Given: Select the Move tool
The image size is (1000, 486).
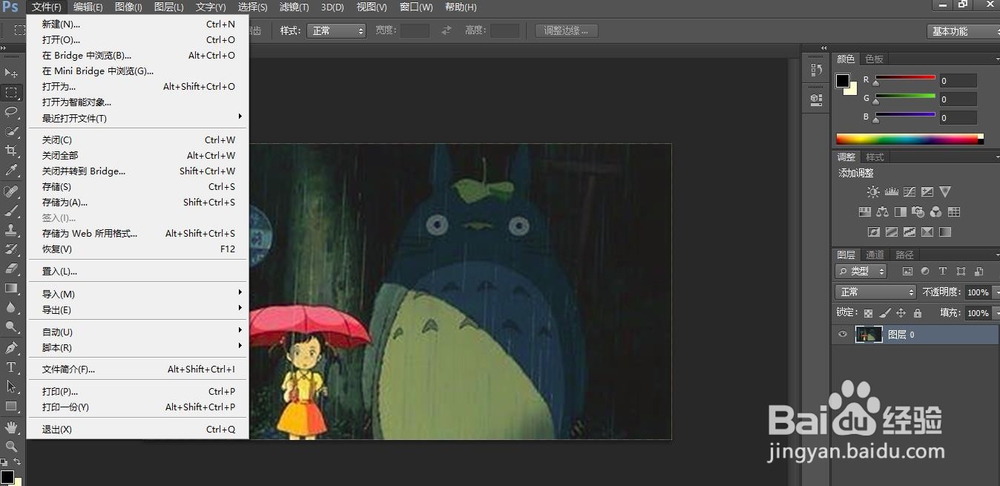Looking at the screenshot, I should coord(11,73).
